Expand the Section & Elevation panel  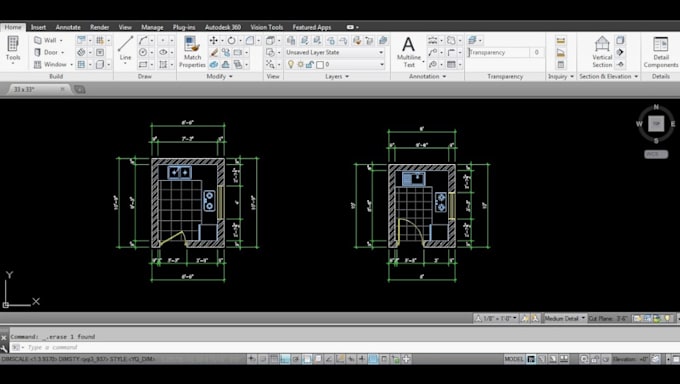608,76
